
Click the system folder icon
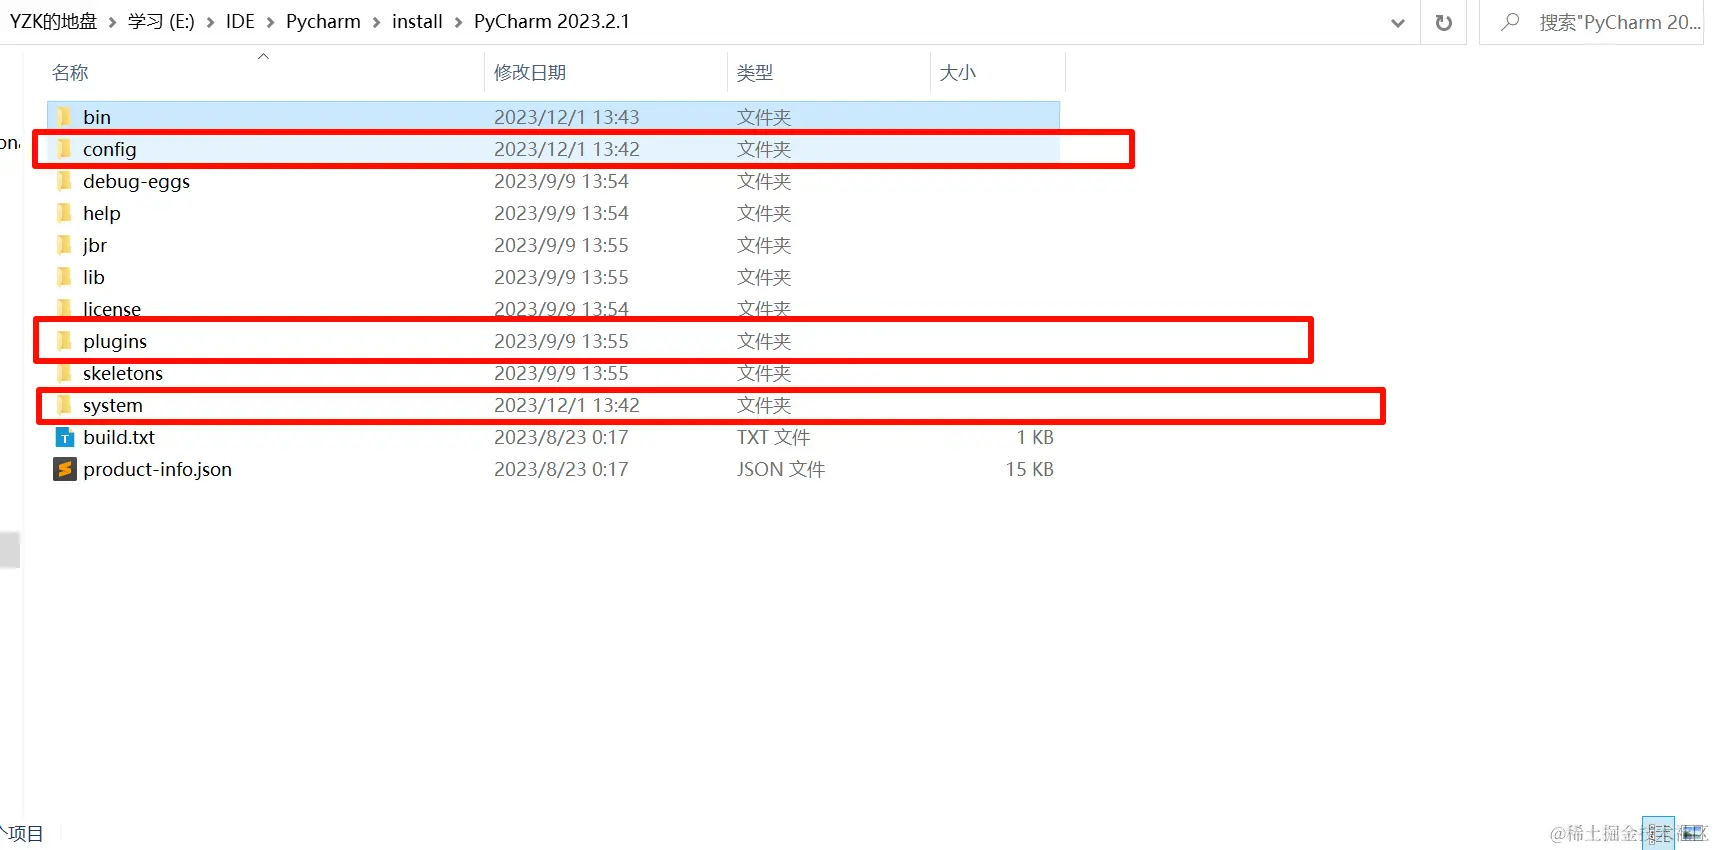[x=65, y=405]
